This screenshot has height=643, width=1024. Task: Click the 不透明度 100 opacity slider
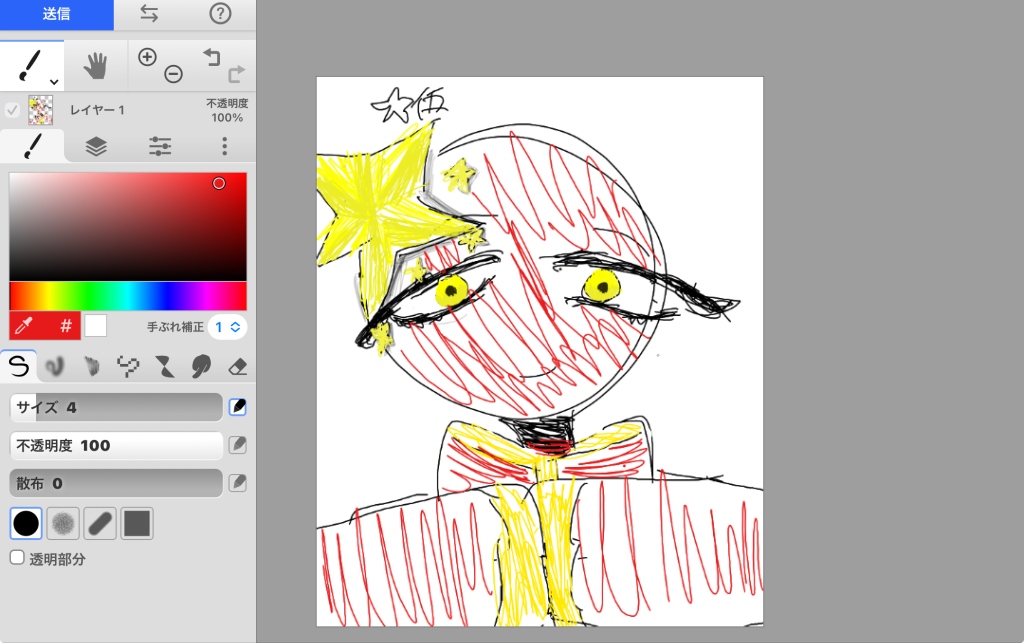(x=116, y=446)
